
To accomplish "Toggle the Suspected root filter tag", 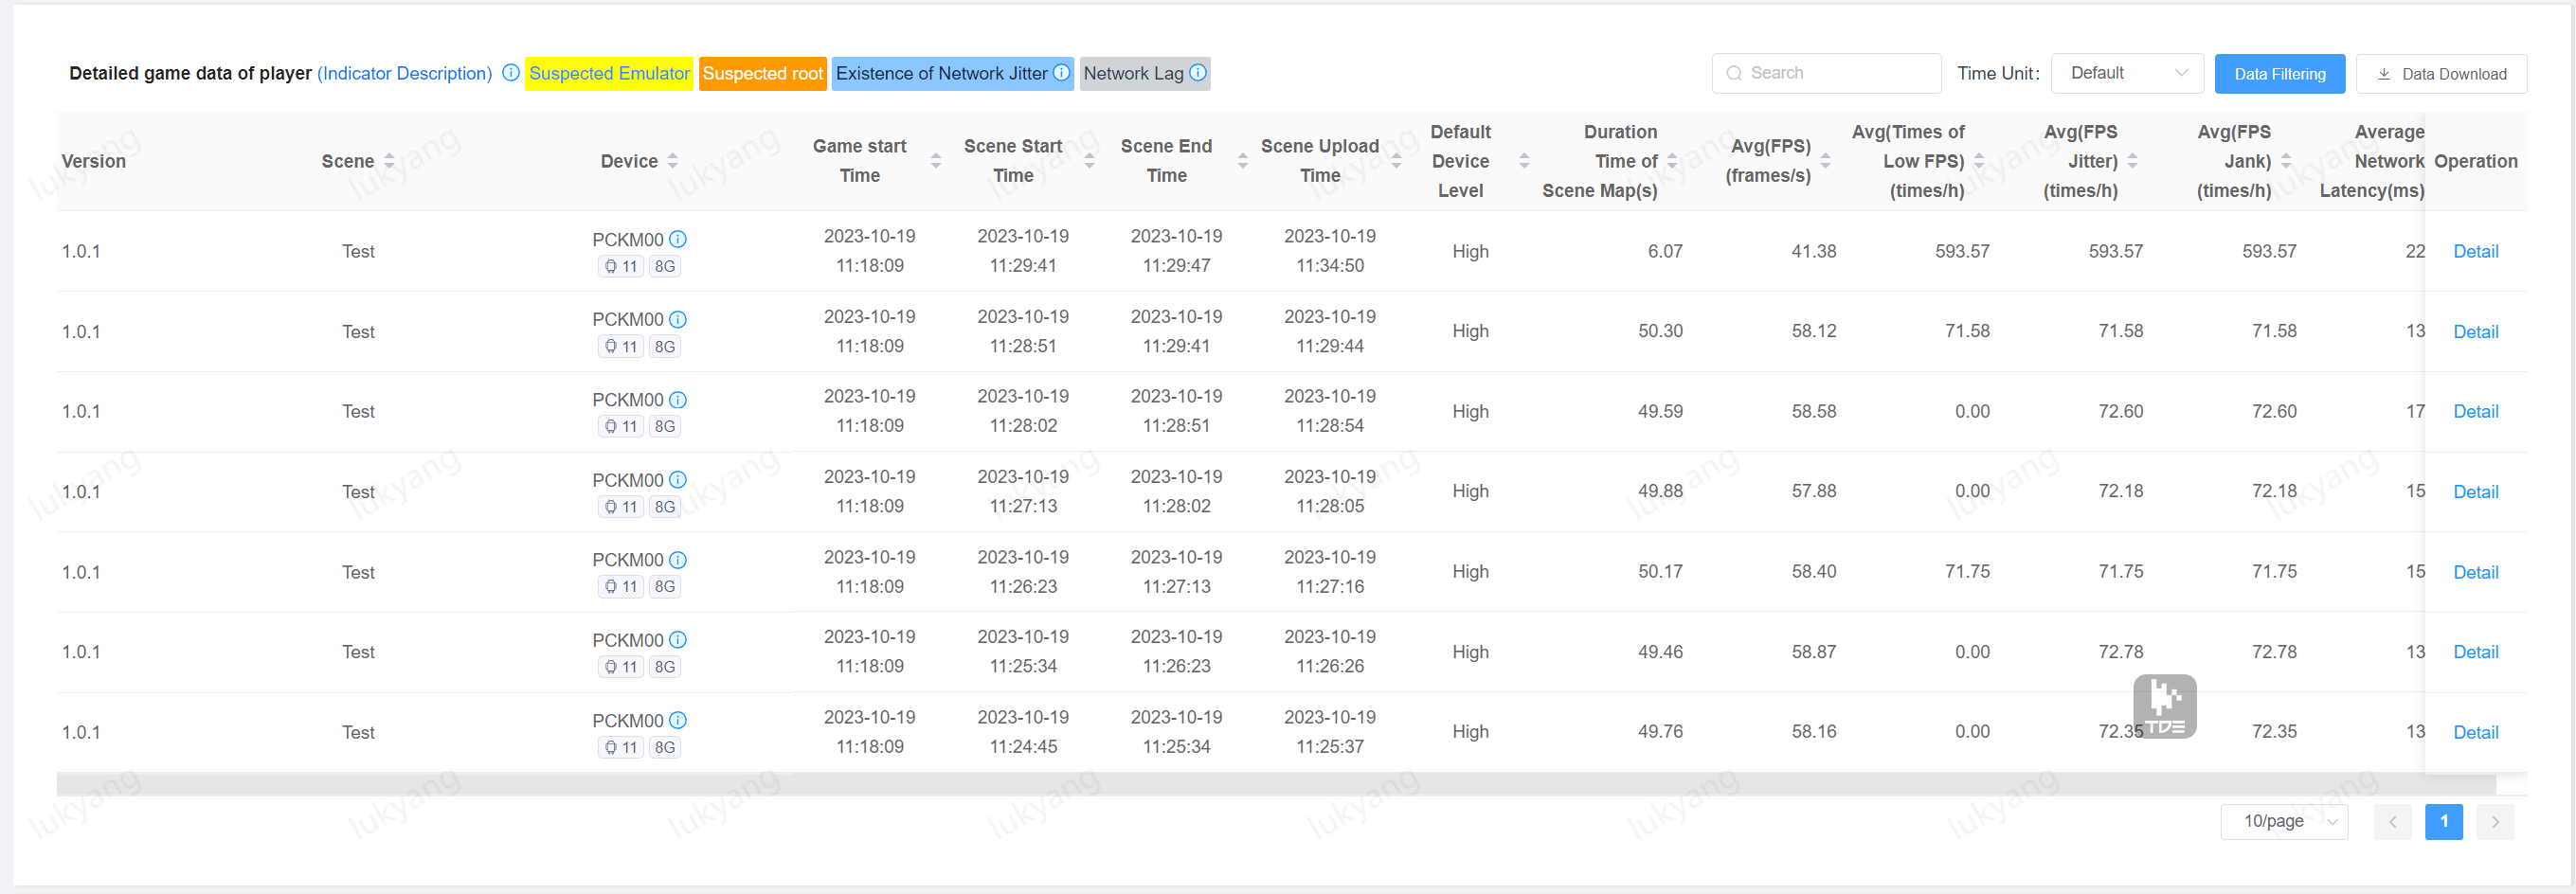I will click(x=762, y=73).
